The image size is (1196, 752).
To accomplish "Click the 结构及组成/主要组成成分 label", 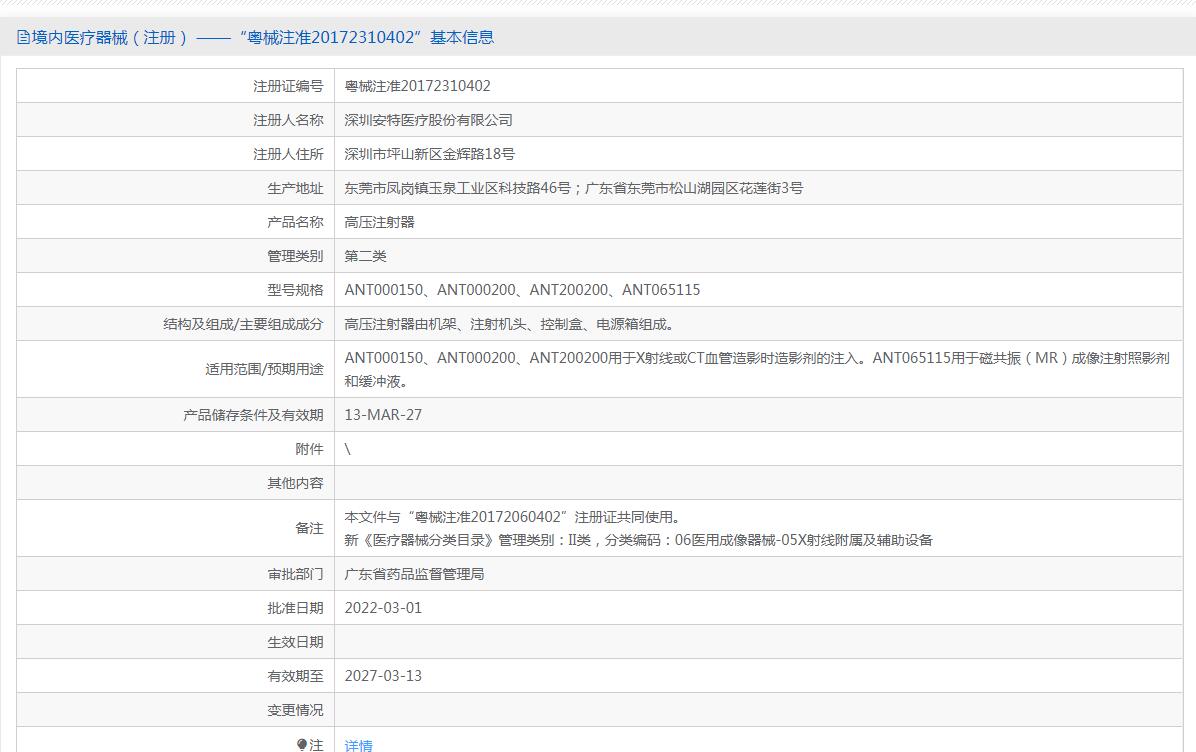I will tap(243, 324).
